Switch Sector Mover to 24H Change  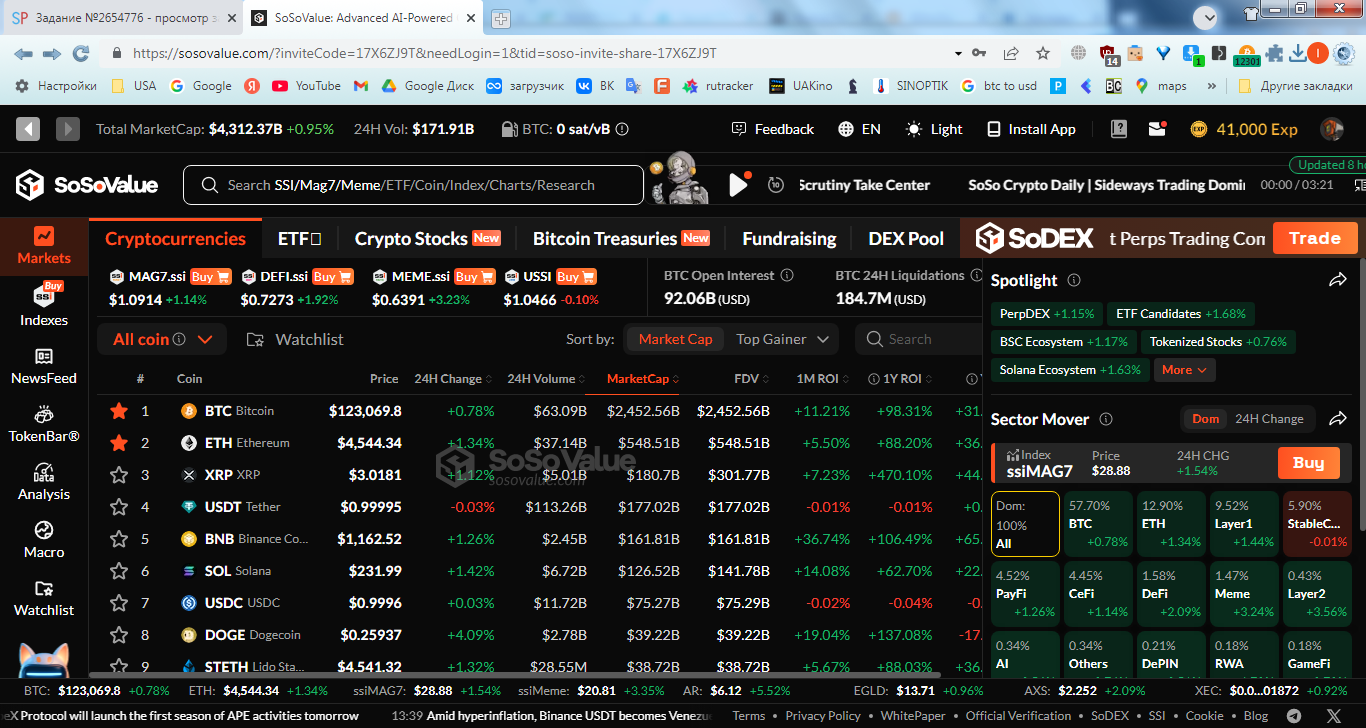1269,419
